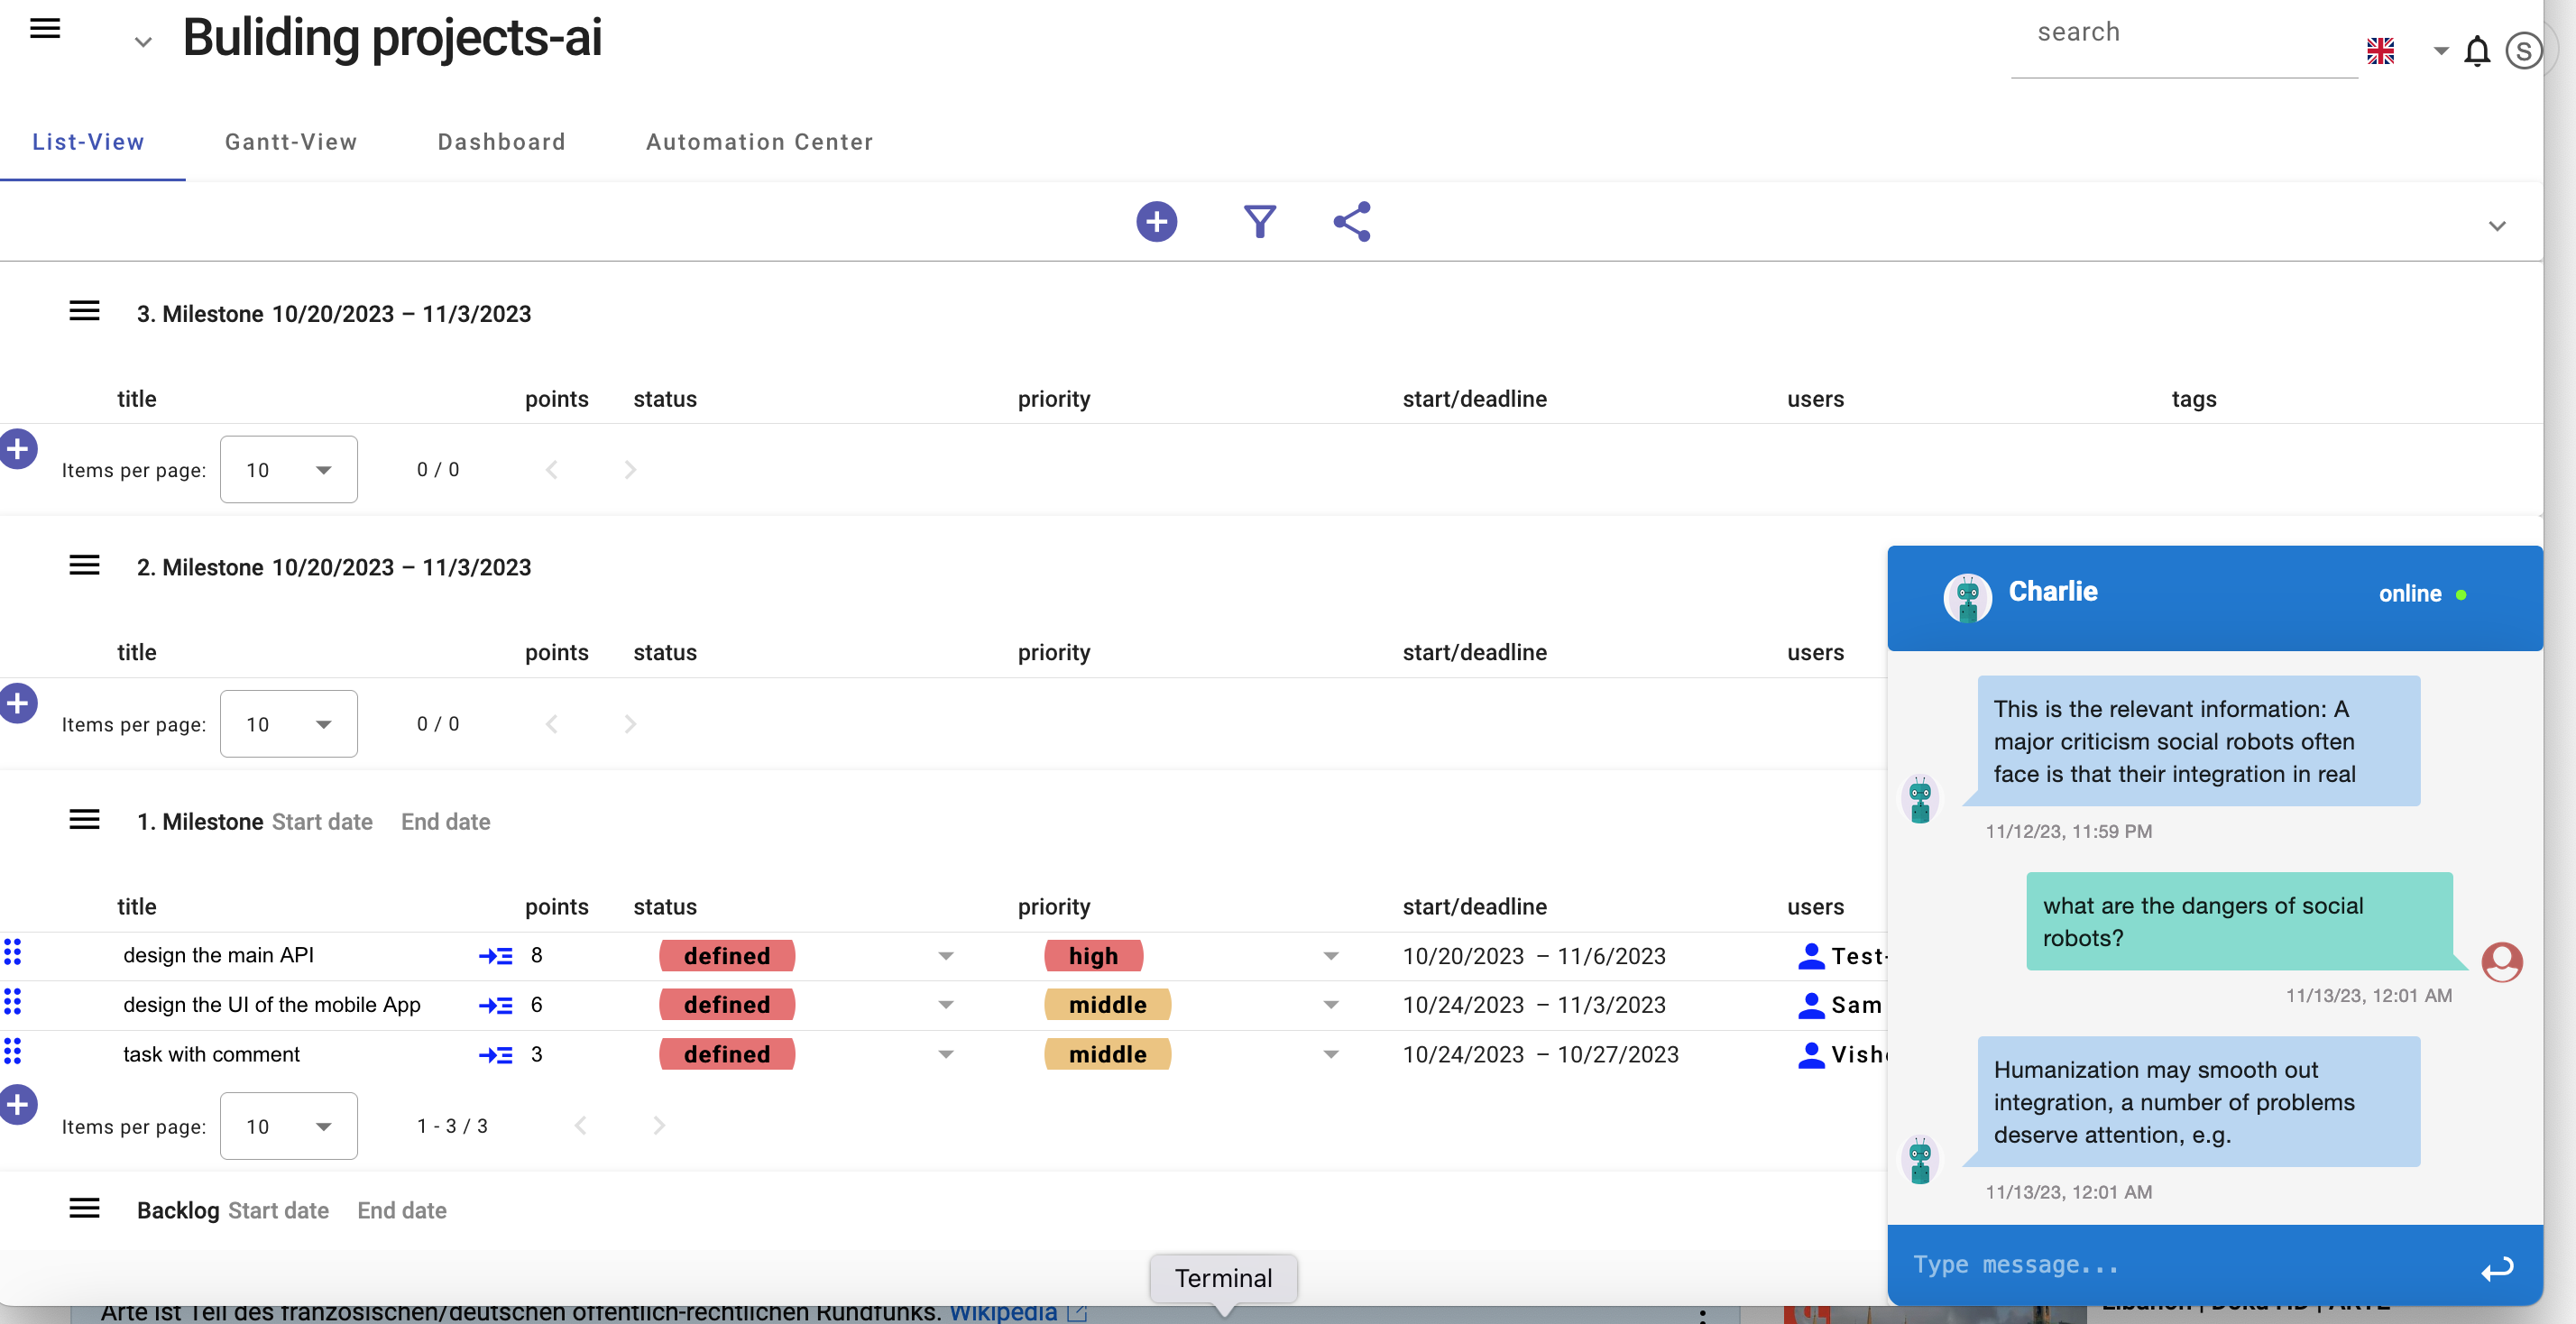
Task: Open the notifications bell icon
Action: point(2476,51)
